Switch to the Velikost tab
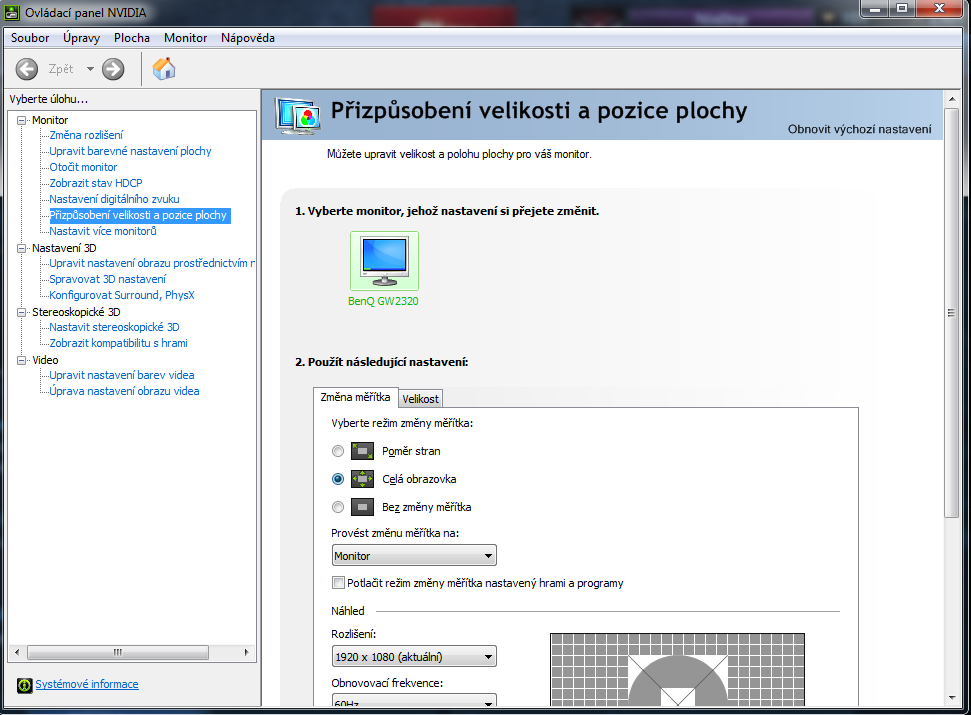 (x=420, y=399)
